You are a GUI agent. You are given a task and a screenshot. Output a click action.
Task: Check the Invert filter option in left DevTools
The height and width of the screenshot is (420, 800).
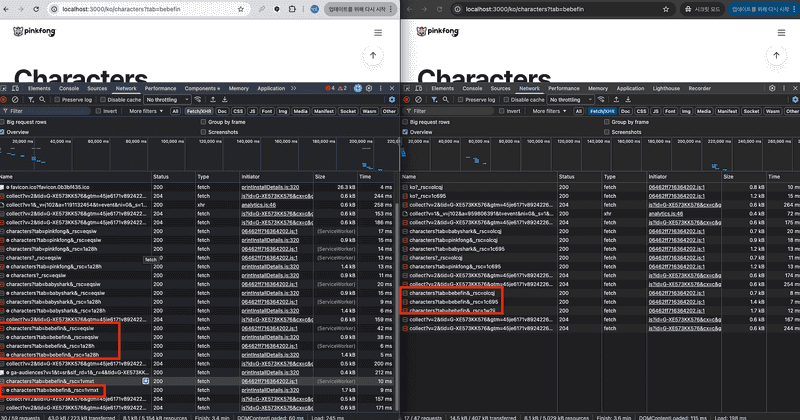point(97,111)
